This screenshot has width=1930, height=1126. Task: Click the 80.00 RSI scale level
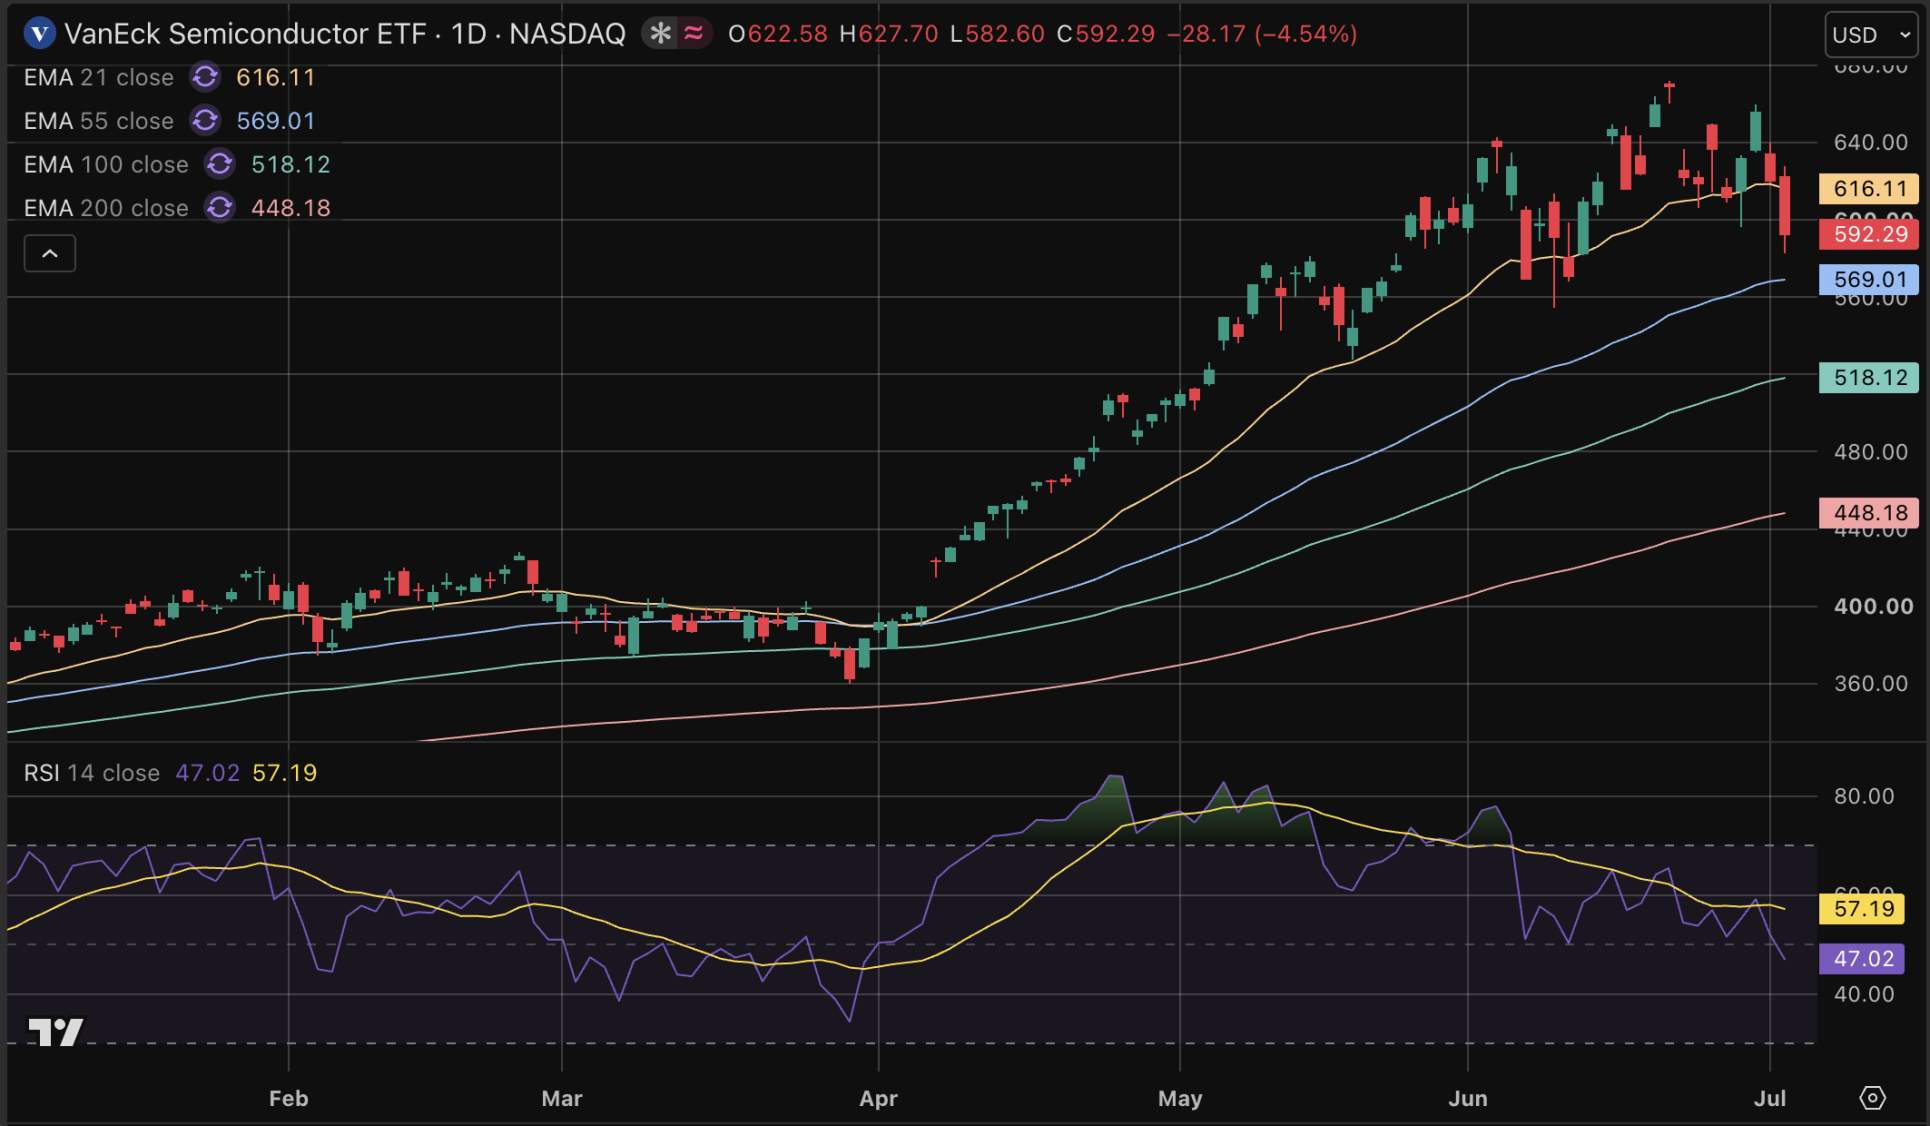(x=1864, y=796)
